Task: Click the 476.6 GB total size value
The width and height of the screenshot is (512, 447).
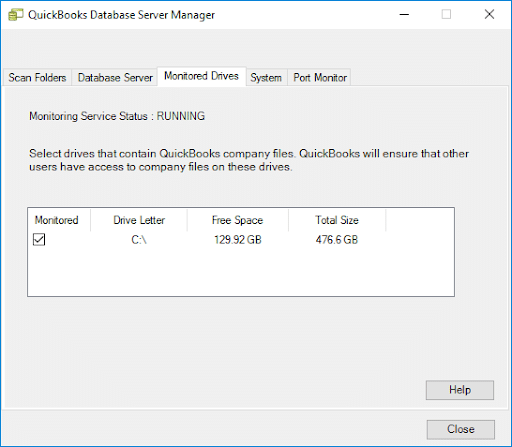Action: (x=337, y=240)
